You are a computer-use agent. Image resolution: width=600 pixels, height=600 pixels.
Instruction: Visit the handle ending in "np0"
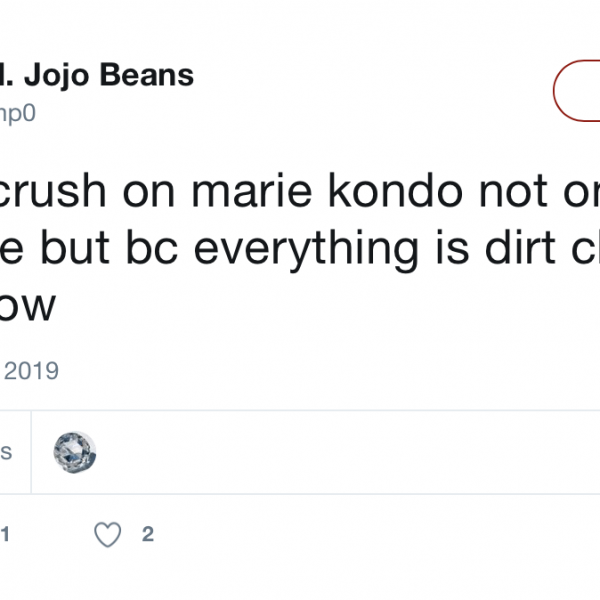tap(18, 113)
